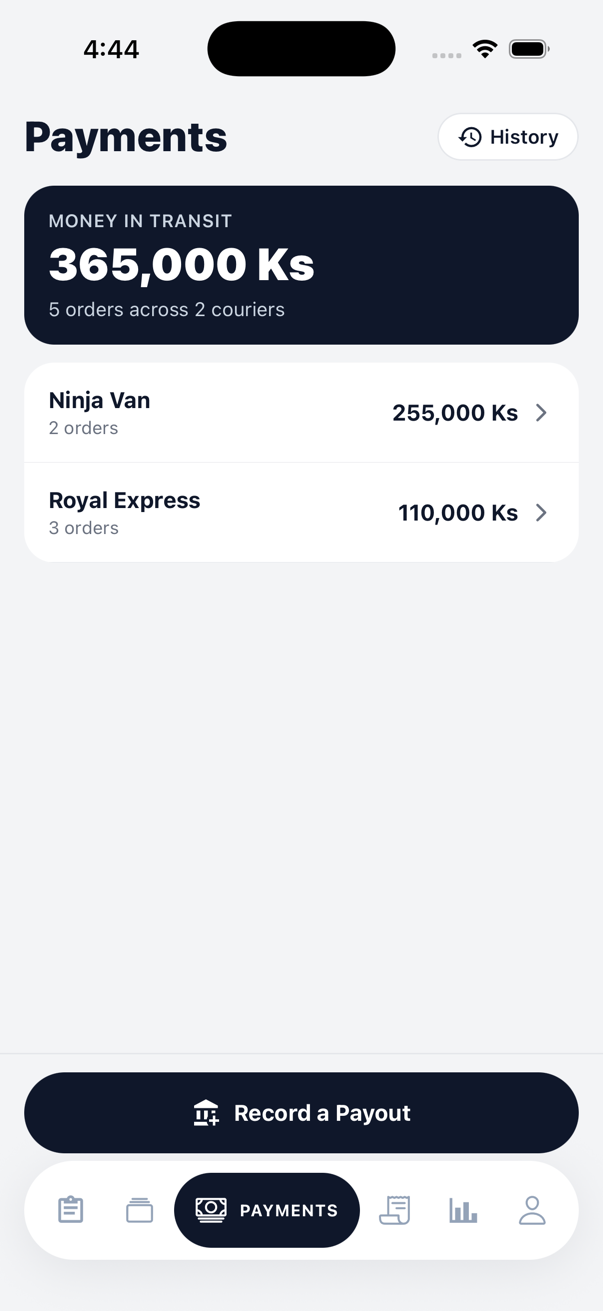The width and height of the screenshot is (603, 1311).
Task: Select the wallet icon in the bottom bar
Action: tap(139, 1210)
